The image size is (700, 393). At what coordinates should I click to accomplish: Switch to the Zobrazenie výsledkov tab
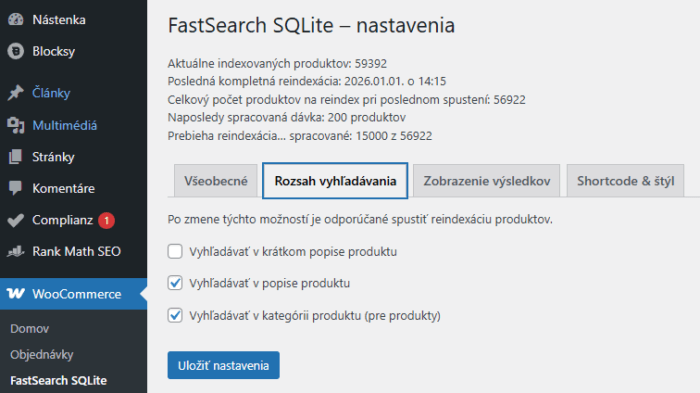(487, 181)
